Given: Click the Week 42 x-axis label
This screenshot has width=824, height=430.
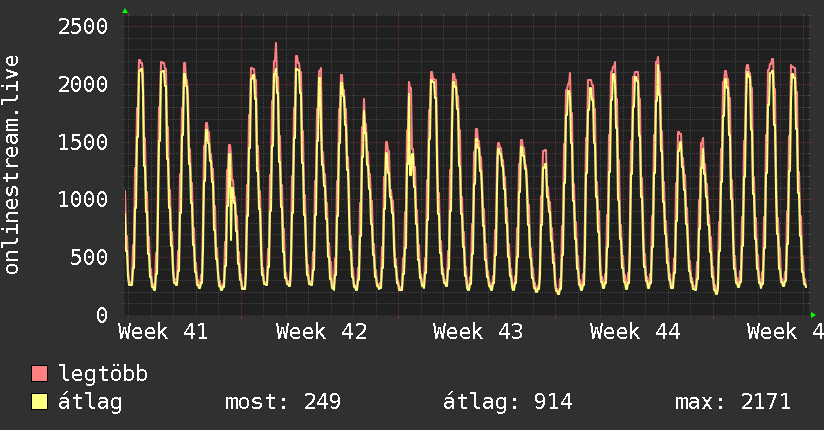Looking at the screenshot, I should [321, 332].
